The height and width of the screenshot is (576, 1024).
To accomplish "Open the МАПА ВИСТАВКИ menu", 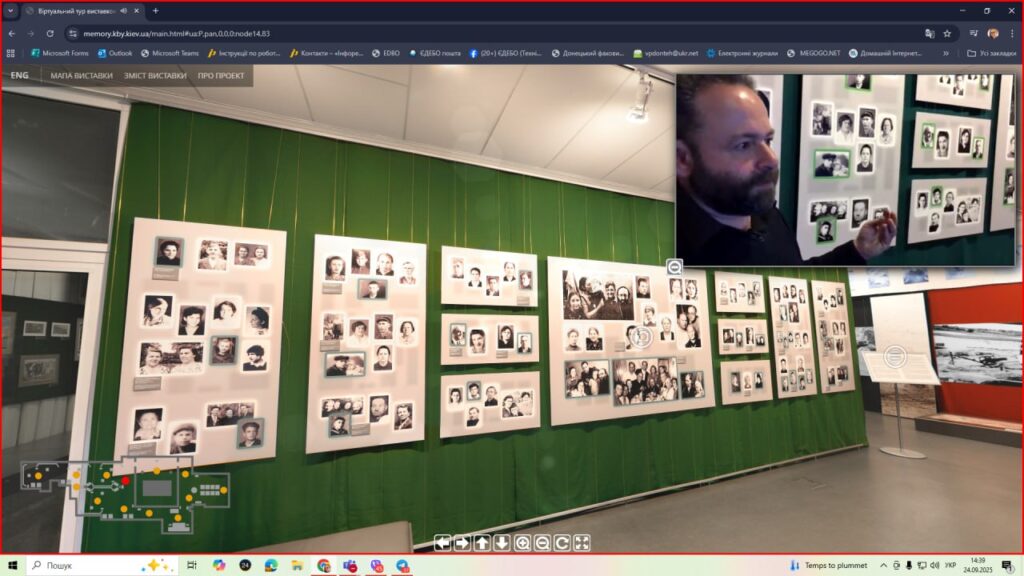I will click(x=82, y=75).
